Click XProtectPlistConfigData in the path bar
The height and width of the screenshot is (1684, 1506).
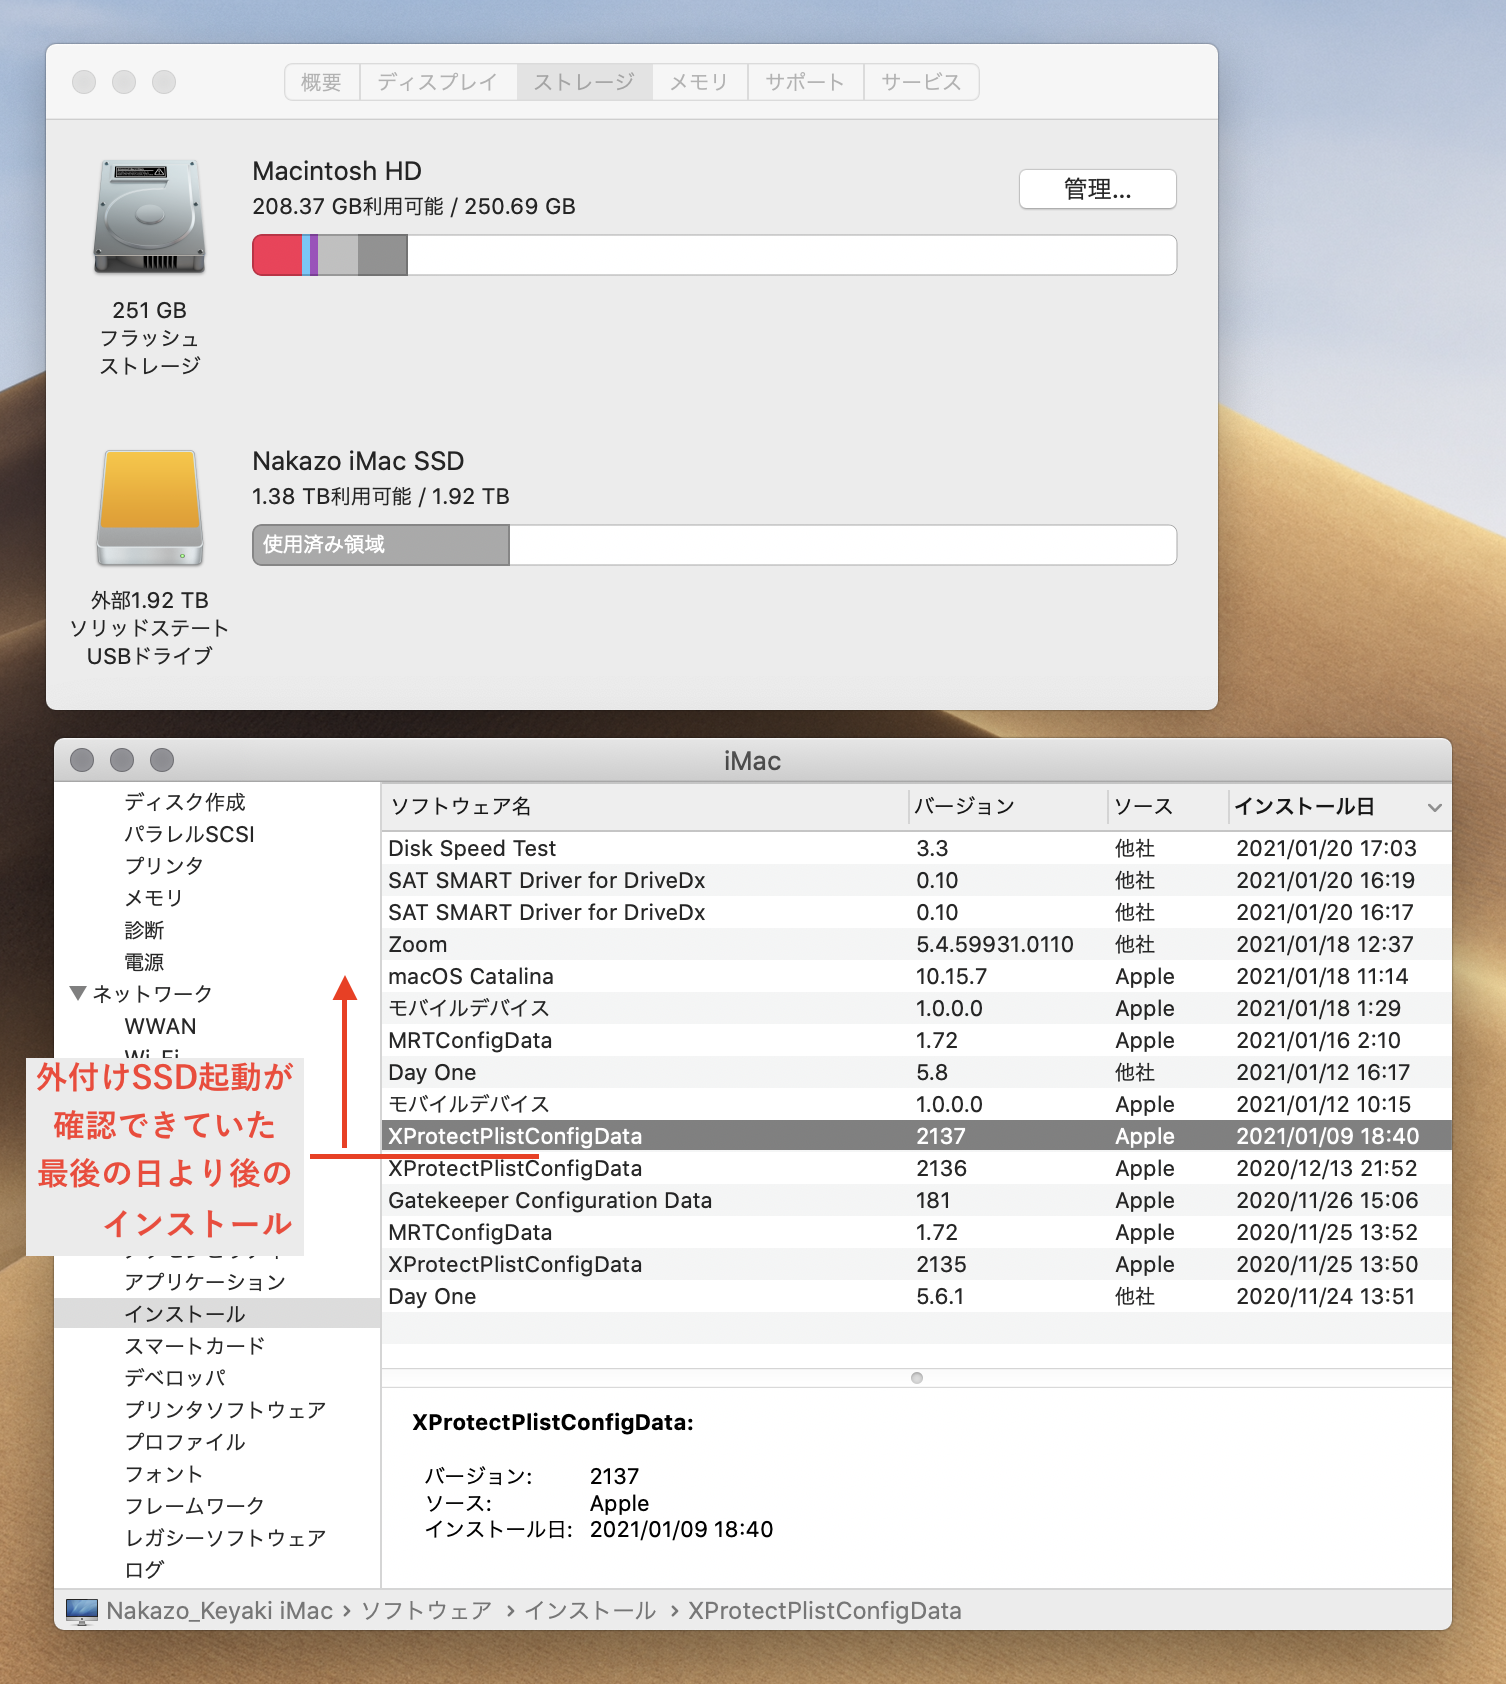[x=825, y=1611]
